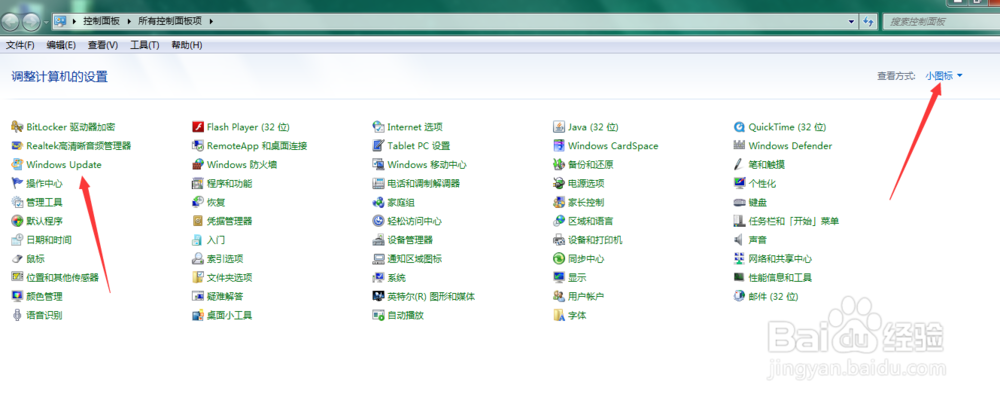
Task: Click the 英特尔(R) 图形和媒体 icon
Action: coord(378,297)
